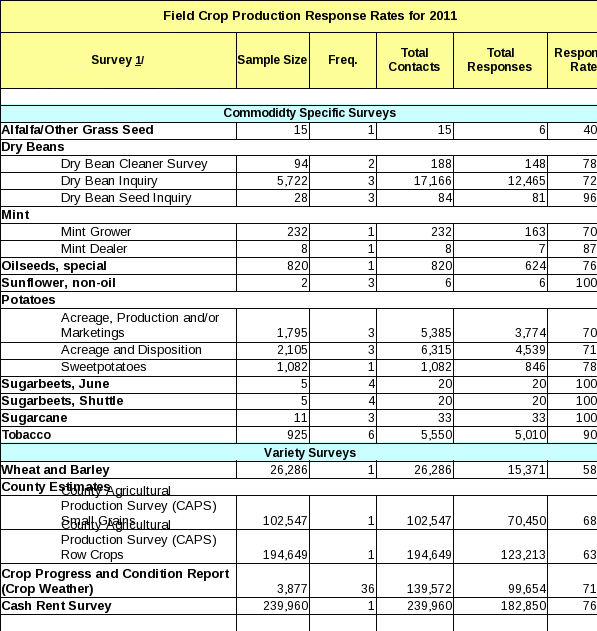597x631 pixels.
Task: Select Sugarcane total contacts value 33
Action: 415,418
